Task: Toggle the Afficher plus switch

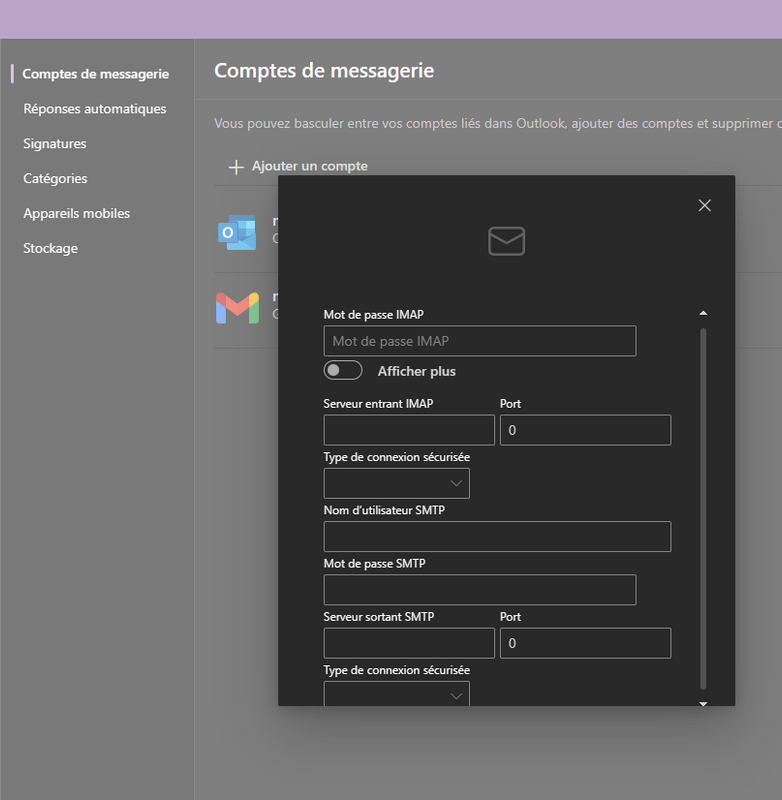Action: click(343, 370)
